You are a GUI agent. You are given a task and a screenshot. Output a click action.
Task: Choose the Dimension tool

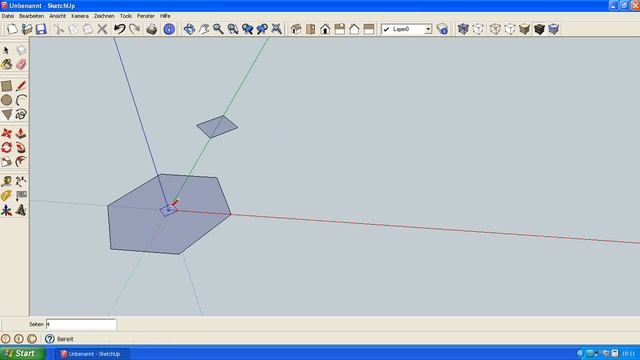[x=21, y=182]
